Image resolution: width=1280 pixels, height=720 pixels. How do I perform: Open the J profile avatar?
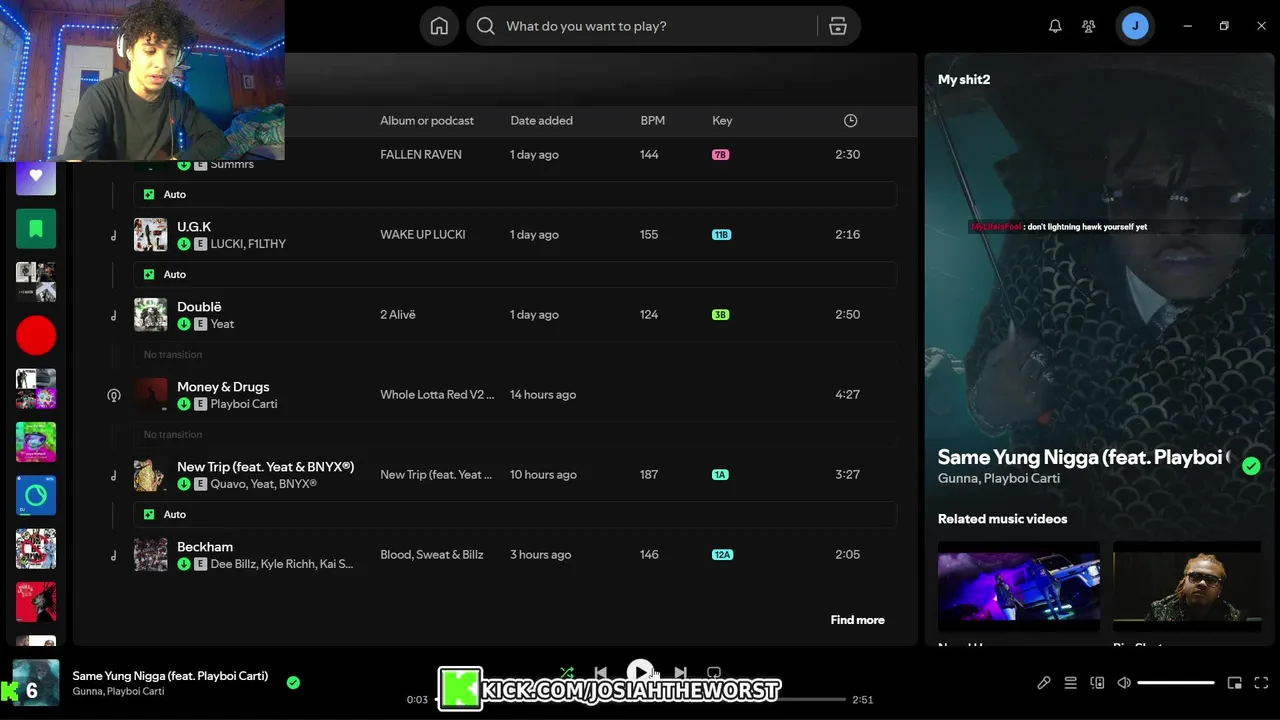[x=1135, y=26]
